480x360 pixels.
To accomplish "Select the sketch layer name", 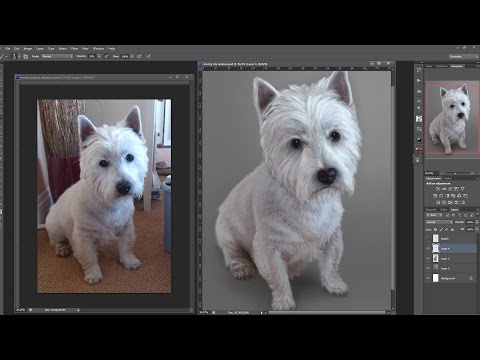I will (x=445, y=239).
